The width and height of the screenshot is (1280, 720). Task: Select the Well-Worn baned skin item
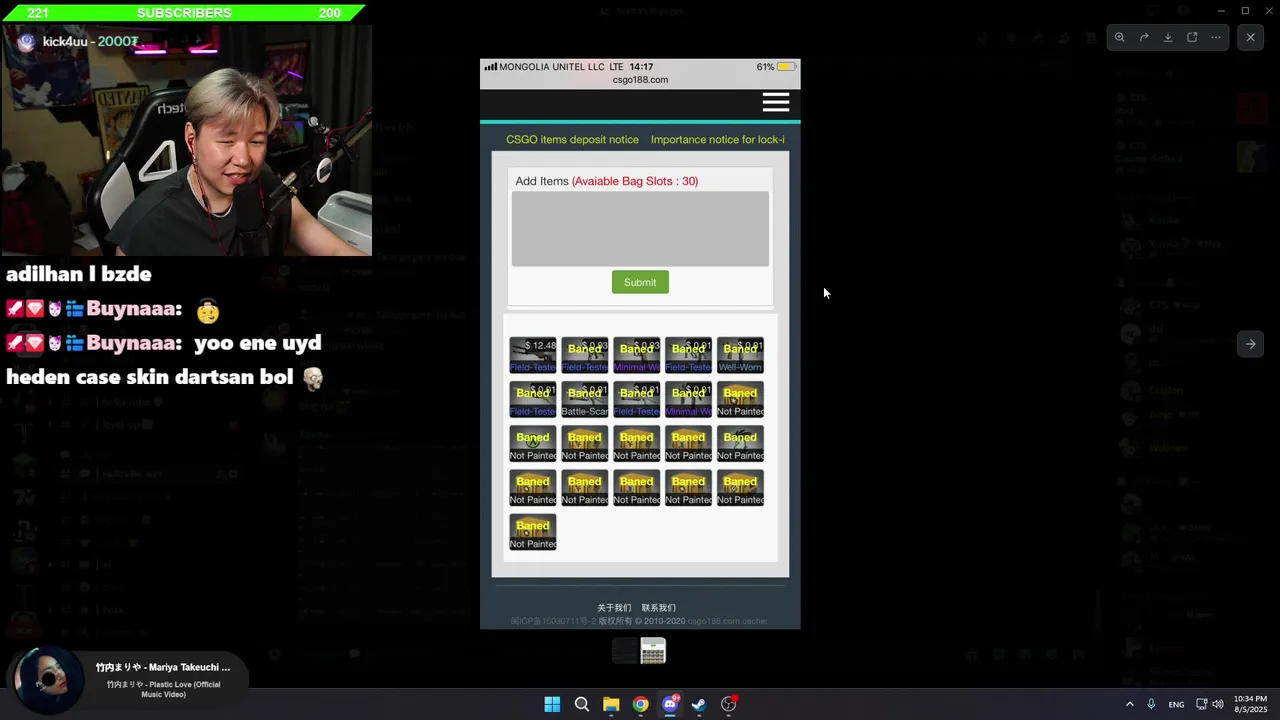(740, 355)
